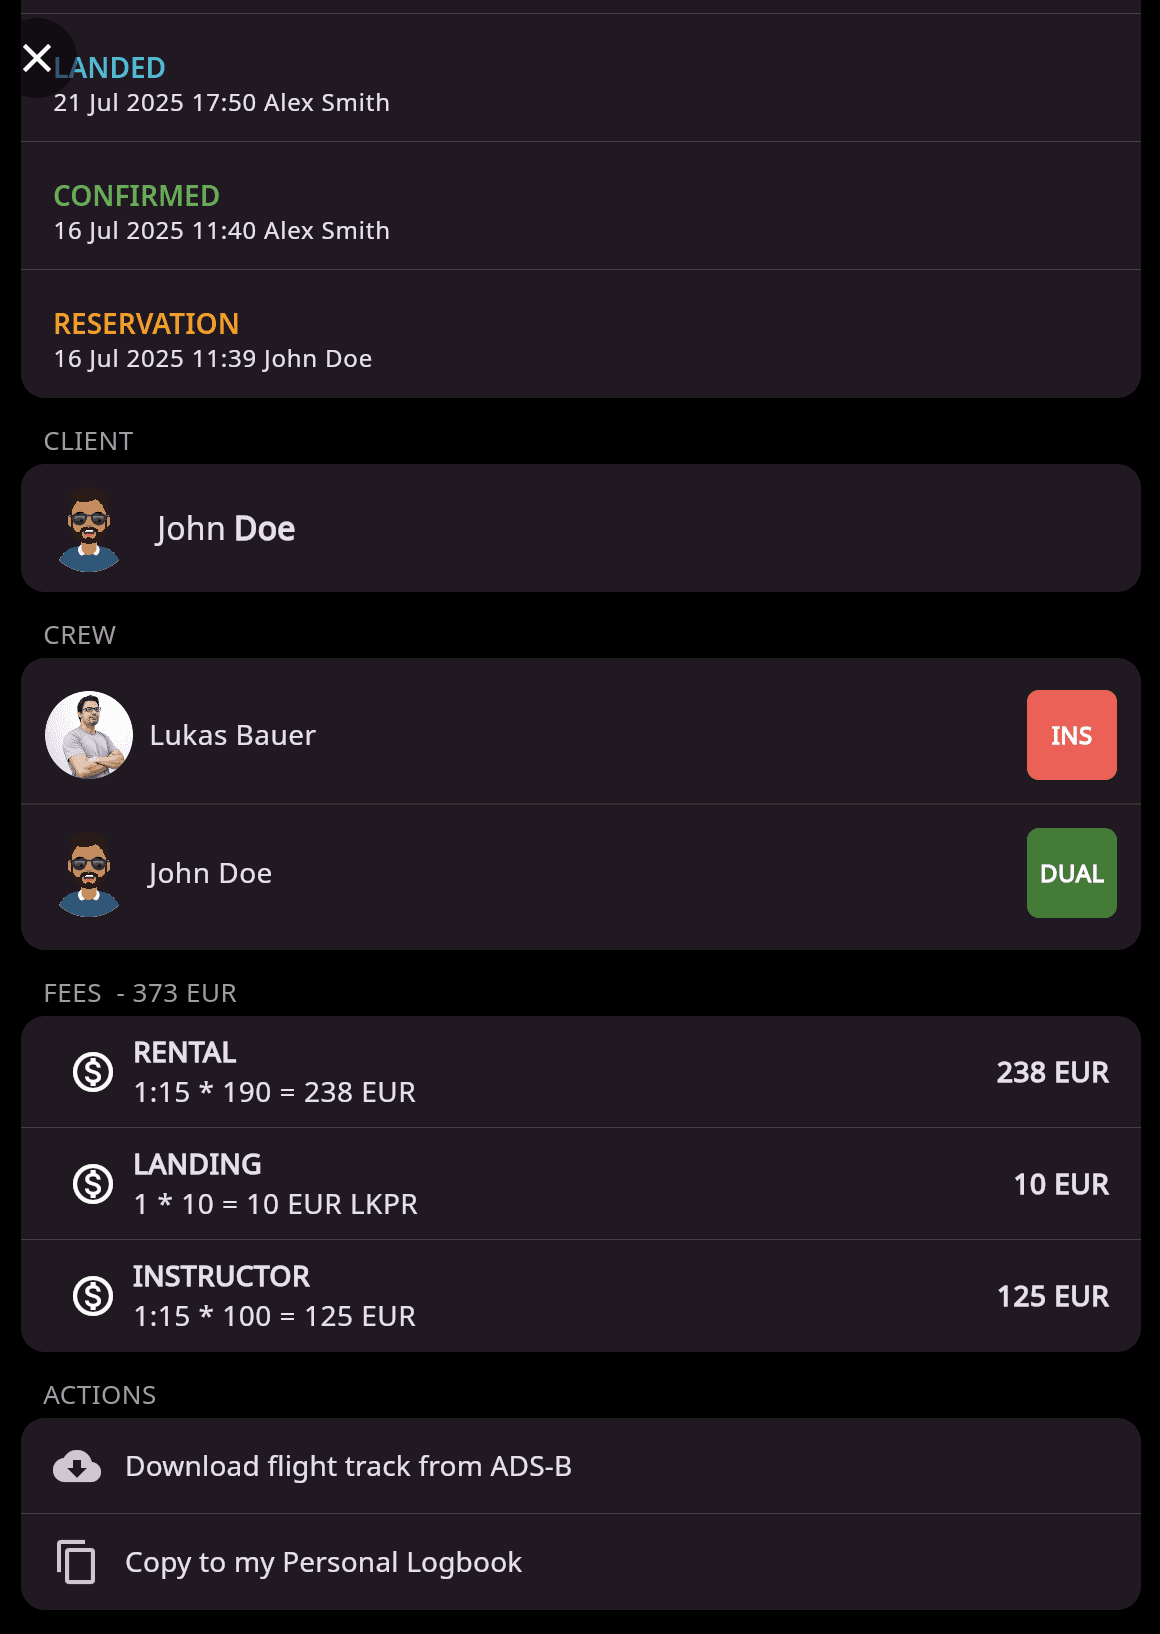Screen dimensions: 1160x1634
Task: Open client John Doe's name
Action: [226, 528]
